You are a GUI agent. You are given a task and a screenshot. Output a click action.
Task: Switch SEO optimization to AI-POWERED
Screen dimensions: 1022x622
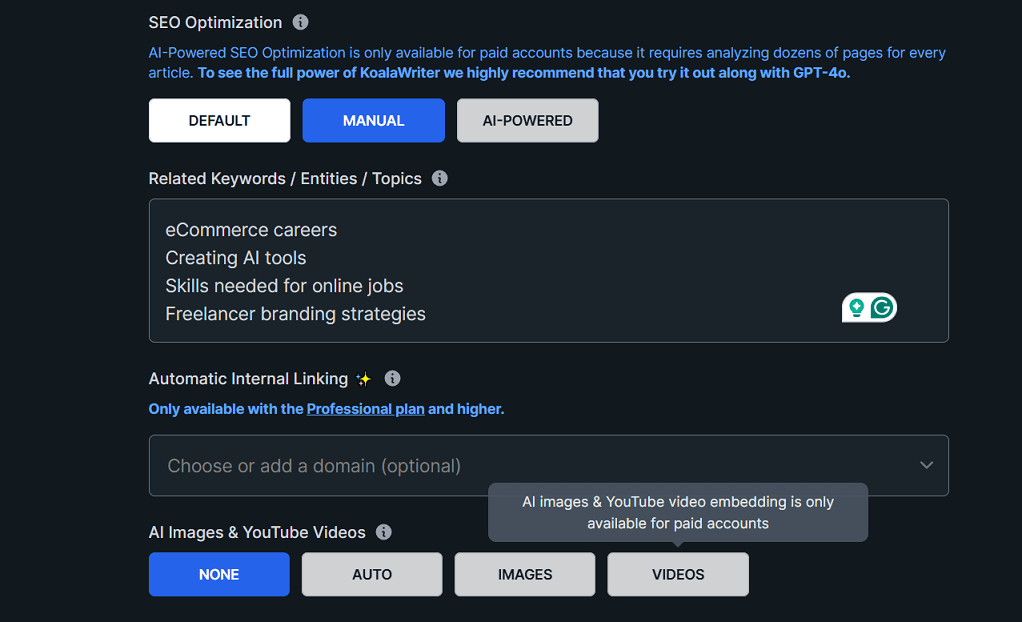click(x=527, y=120)
